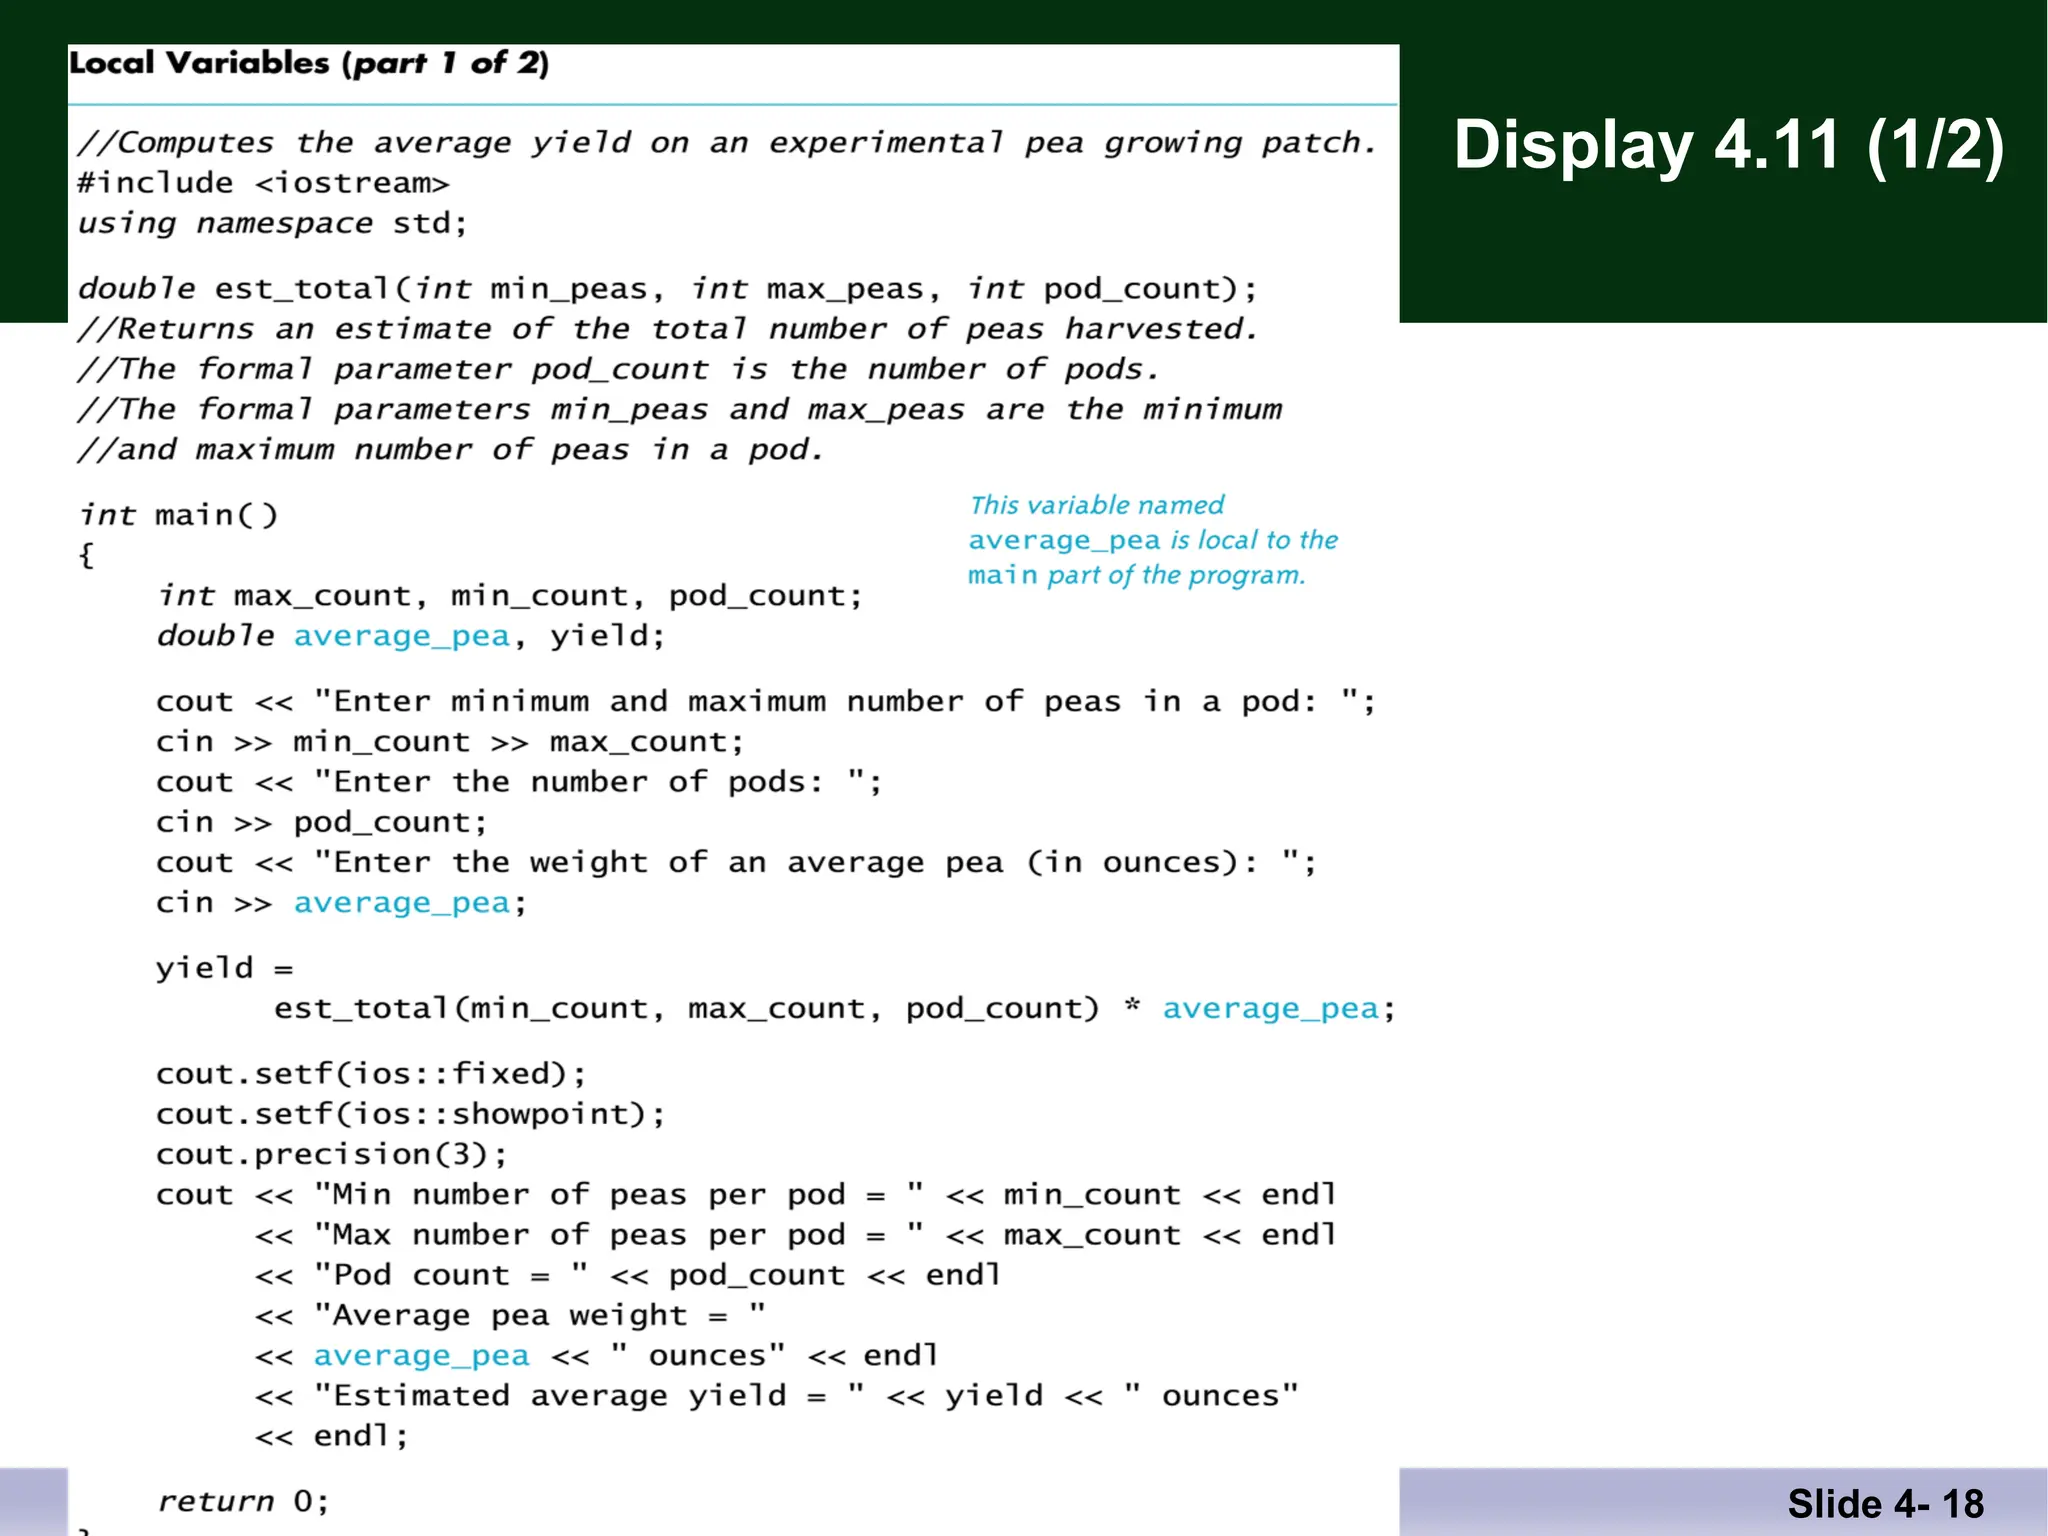This screenshot has height=1536, width=2048.
Task: Click the 'Estimated average yield =' output line
Action: coord(777,1397)
